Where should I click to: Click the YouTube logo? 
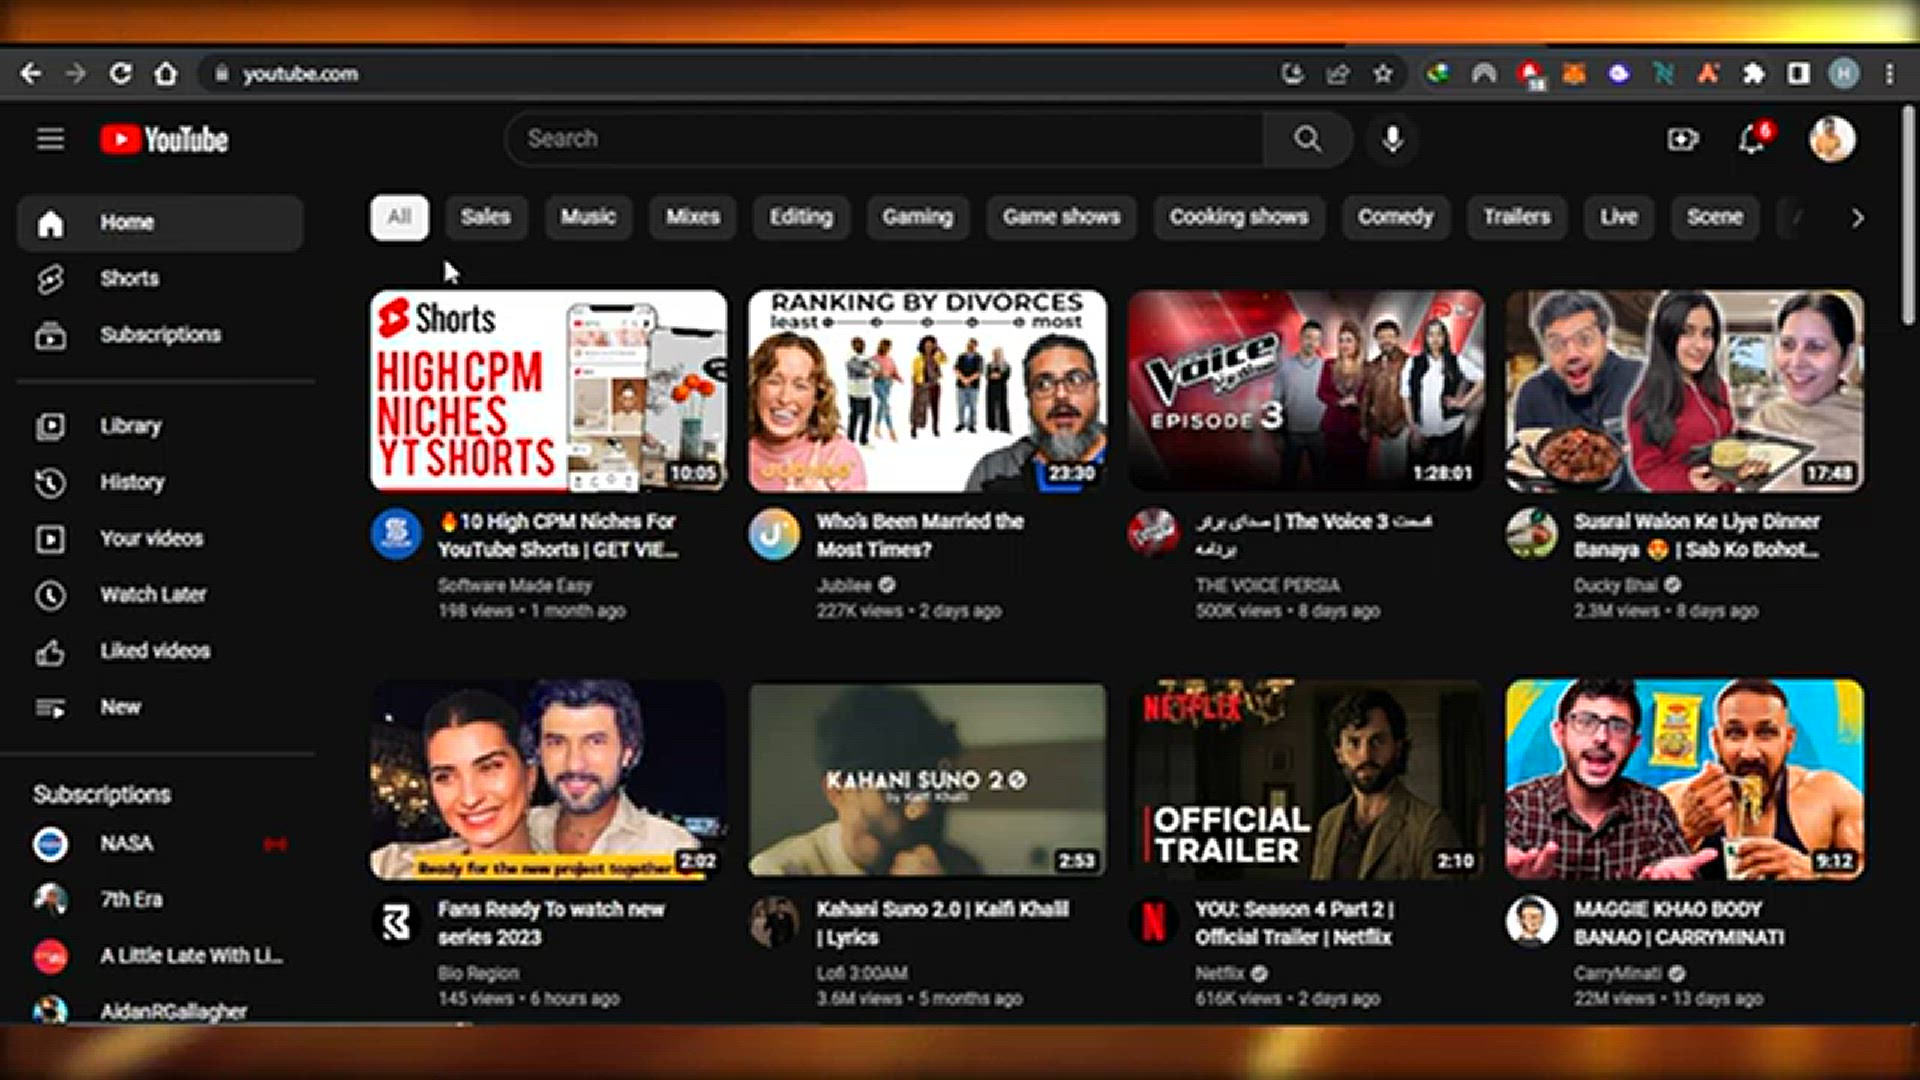click(x=164, y=140)
